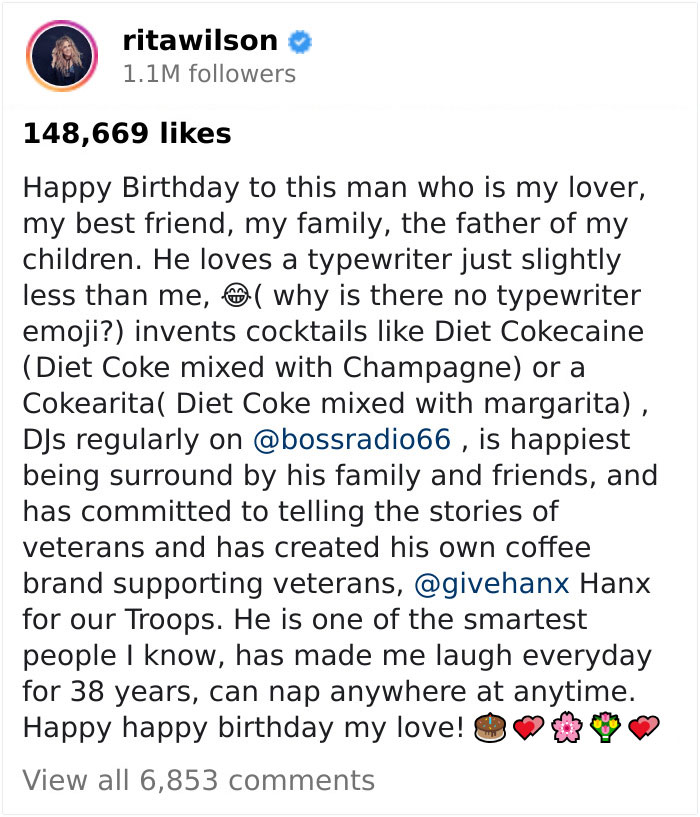The image size is (700, 817).
Task: Click the pink blossom flower emoji
Action: [566, 728]
